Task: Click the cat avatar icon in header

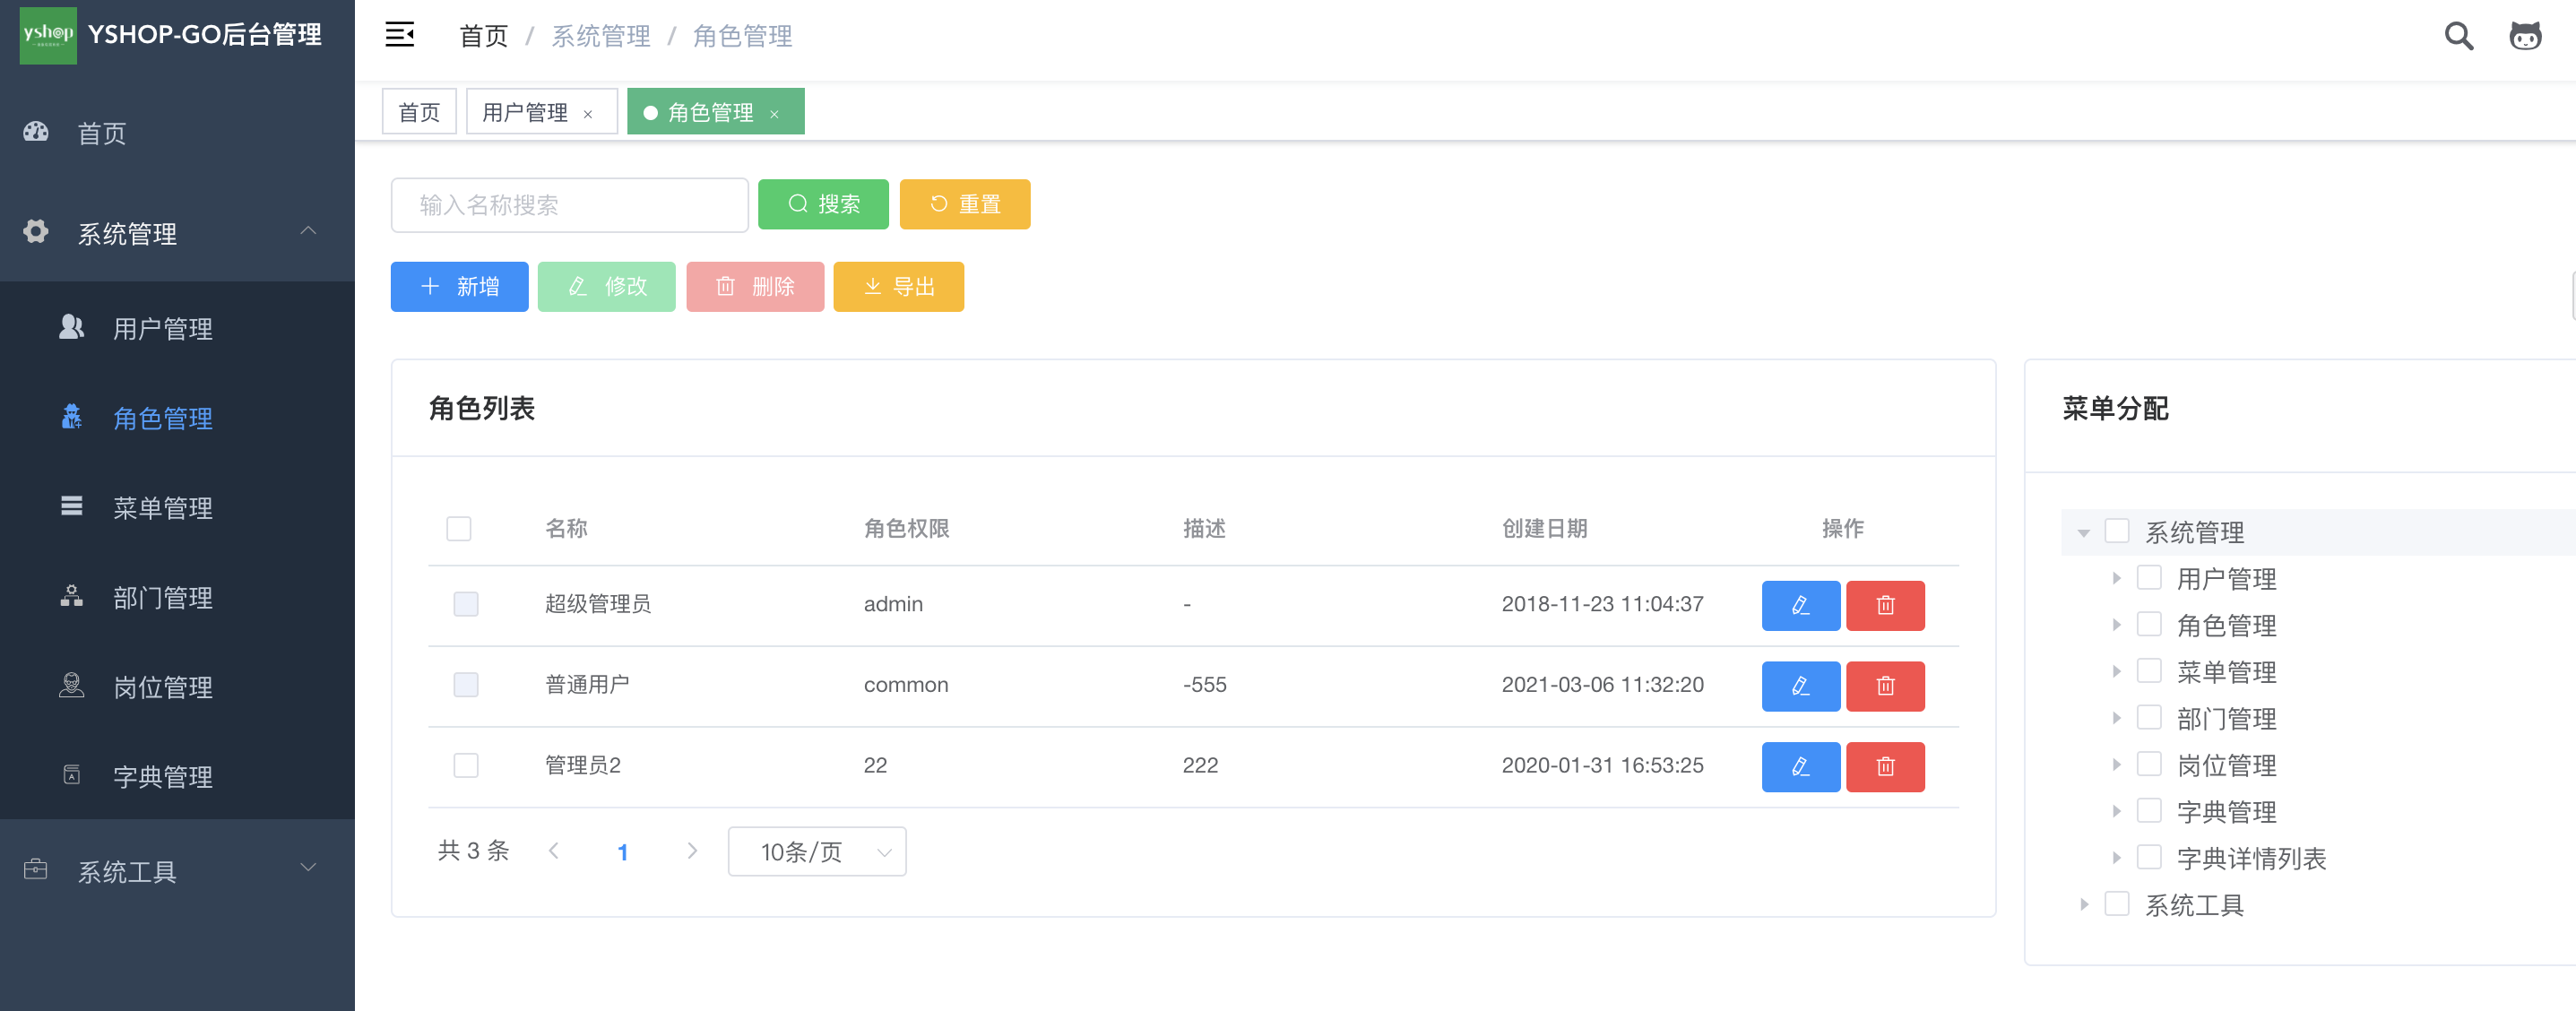Action: pos(2525,36)
